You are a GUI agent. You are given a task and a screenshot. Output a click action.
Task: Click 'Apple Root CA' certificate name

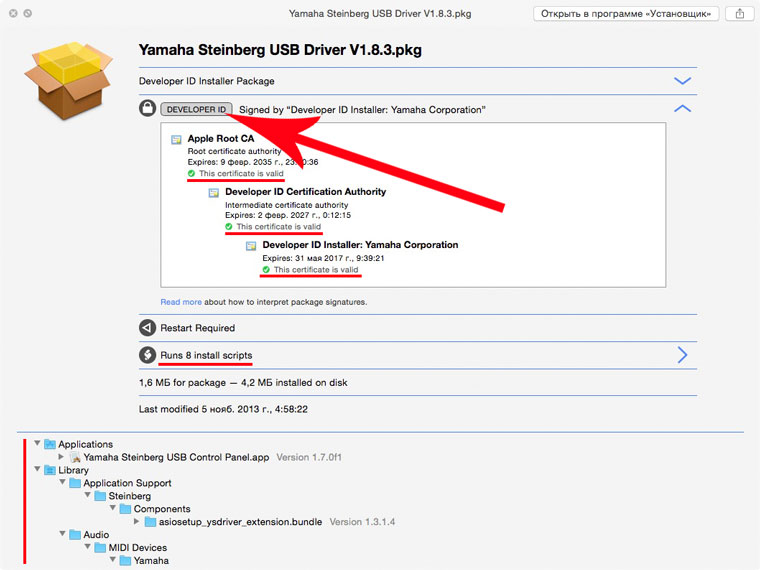click(x=221, y=139)
